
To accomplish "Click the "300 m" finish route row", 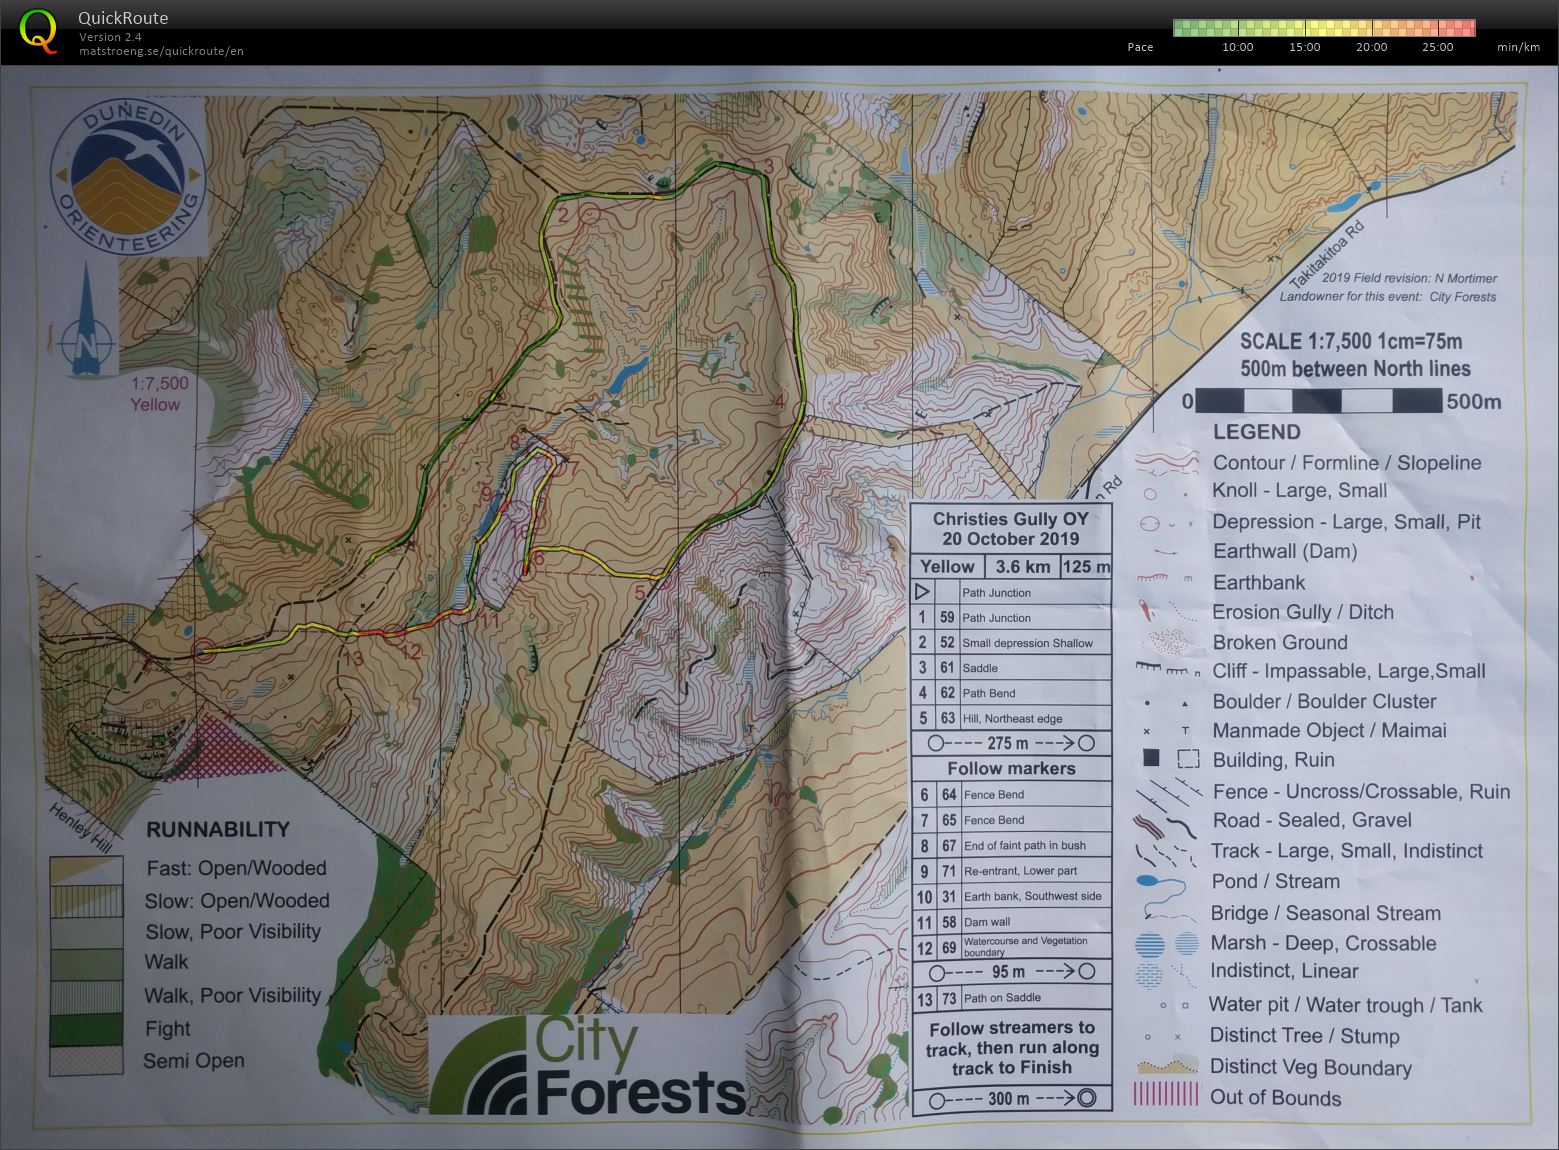I will pyautogui.click(x=1011, y=1099).
